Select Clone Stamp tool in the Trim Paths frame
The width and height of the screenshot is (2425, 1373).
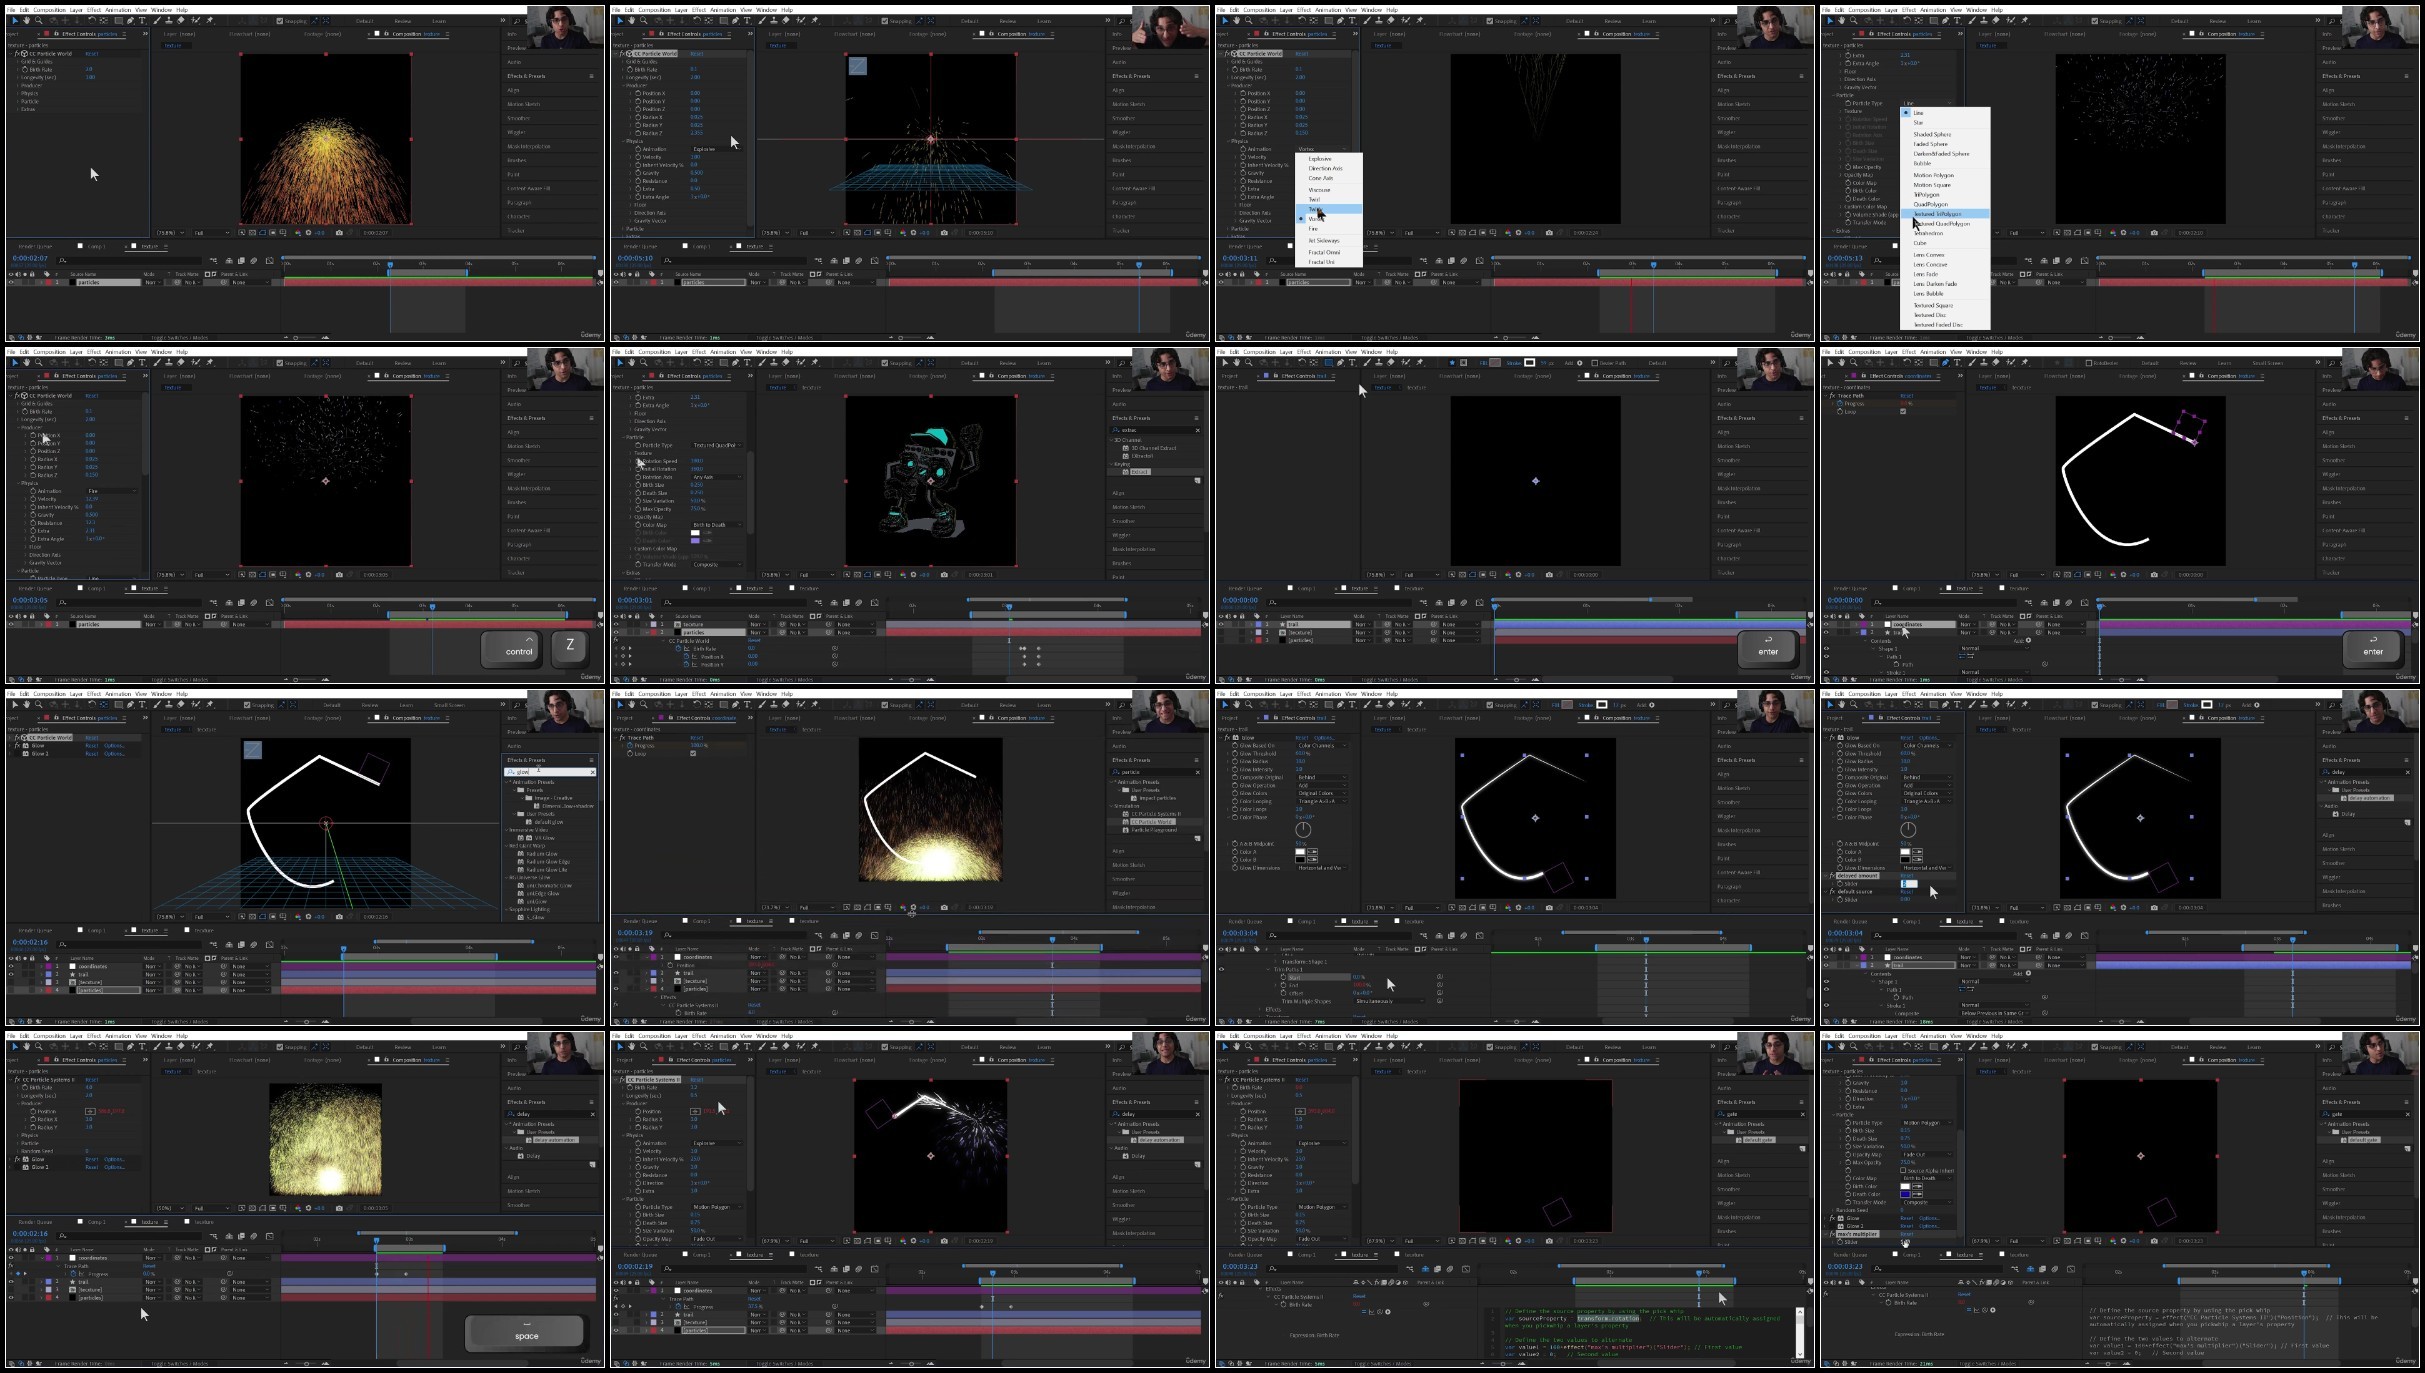point(1379,704)
